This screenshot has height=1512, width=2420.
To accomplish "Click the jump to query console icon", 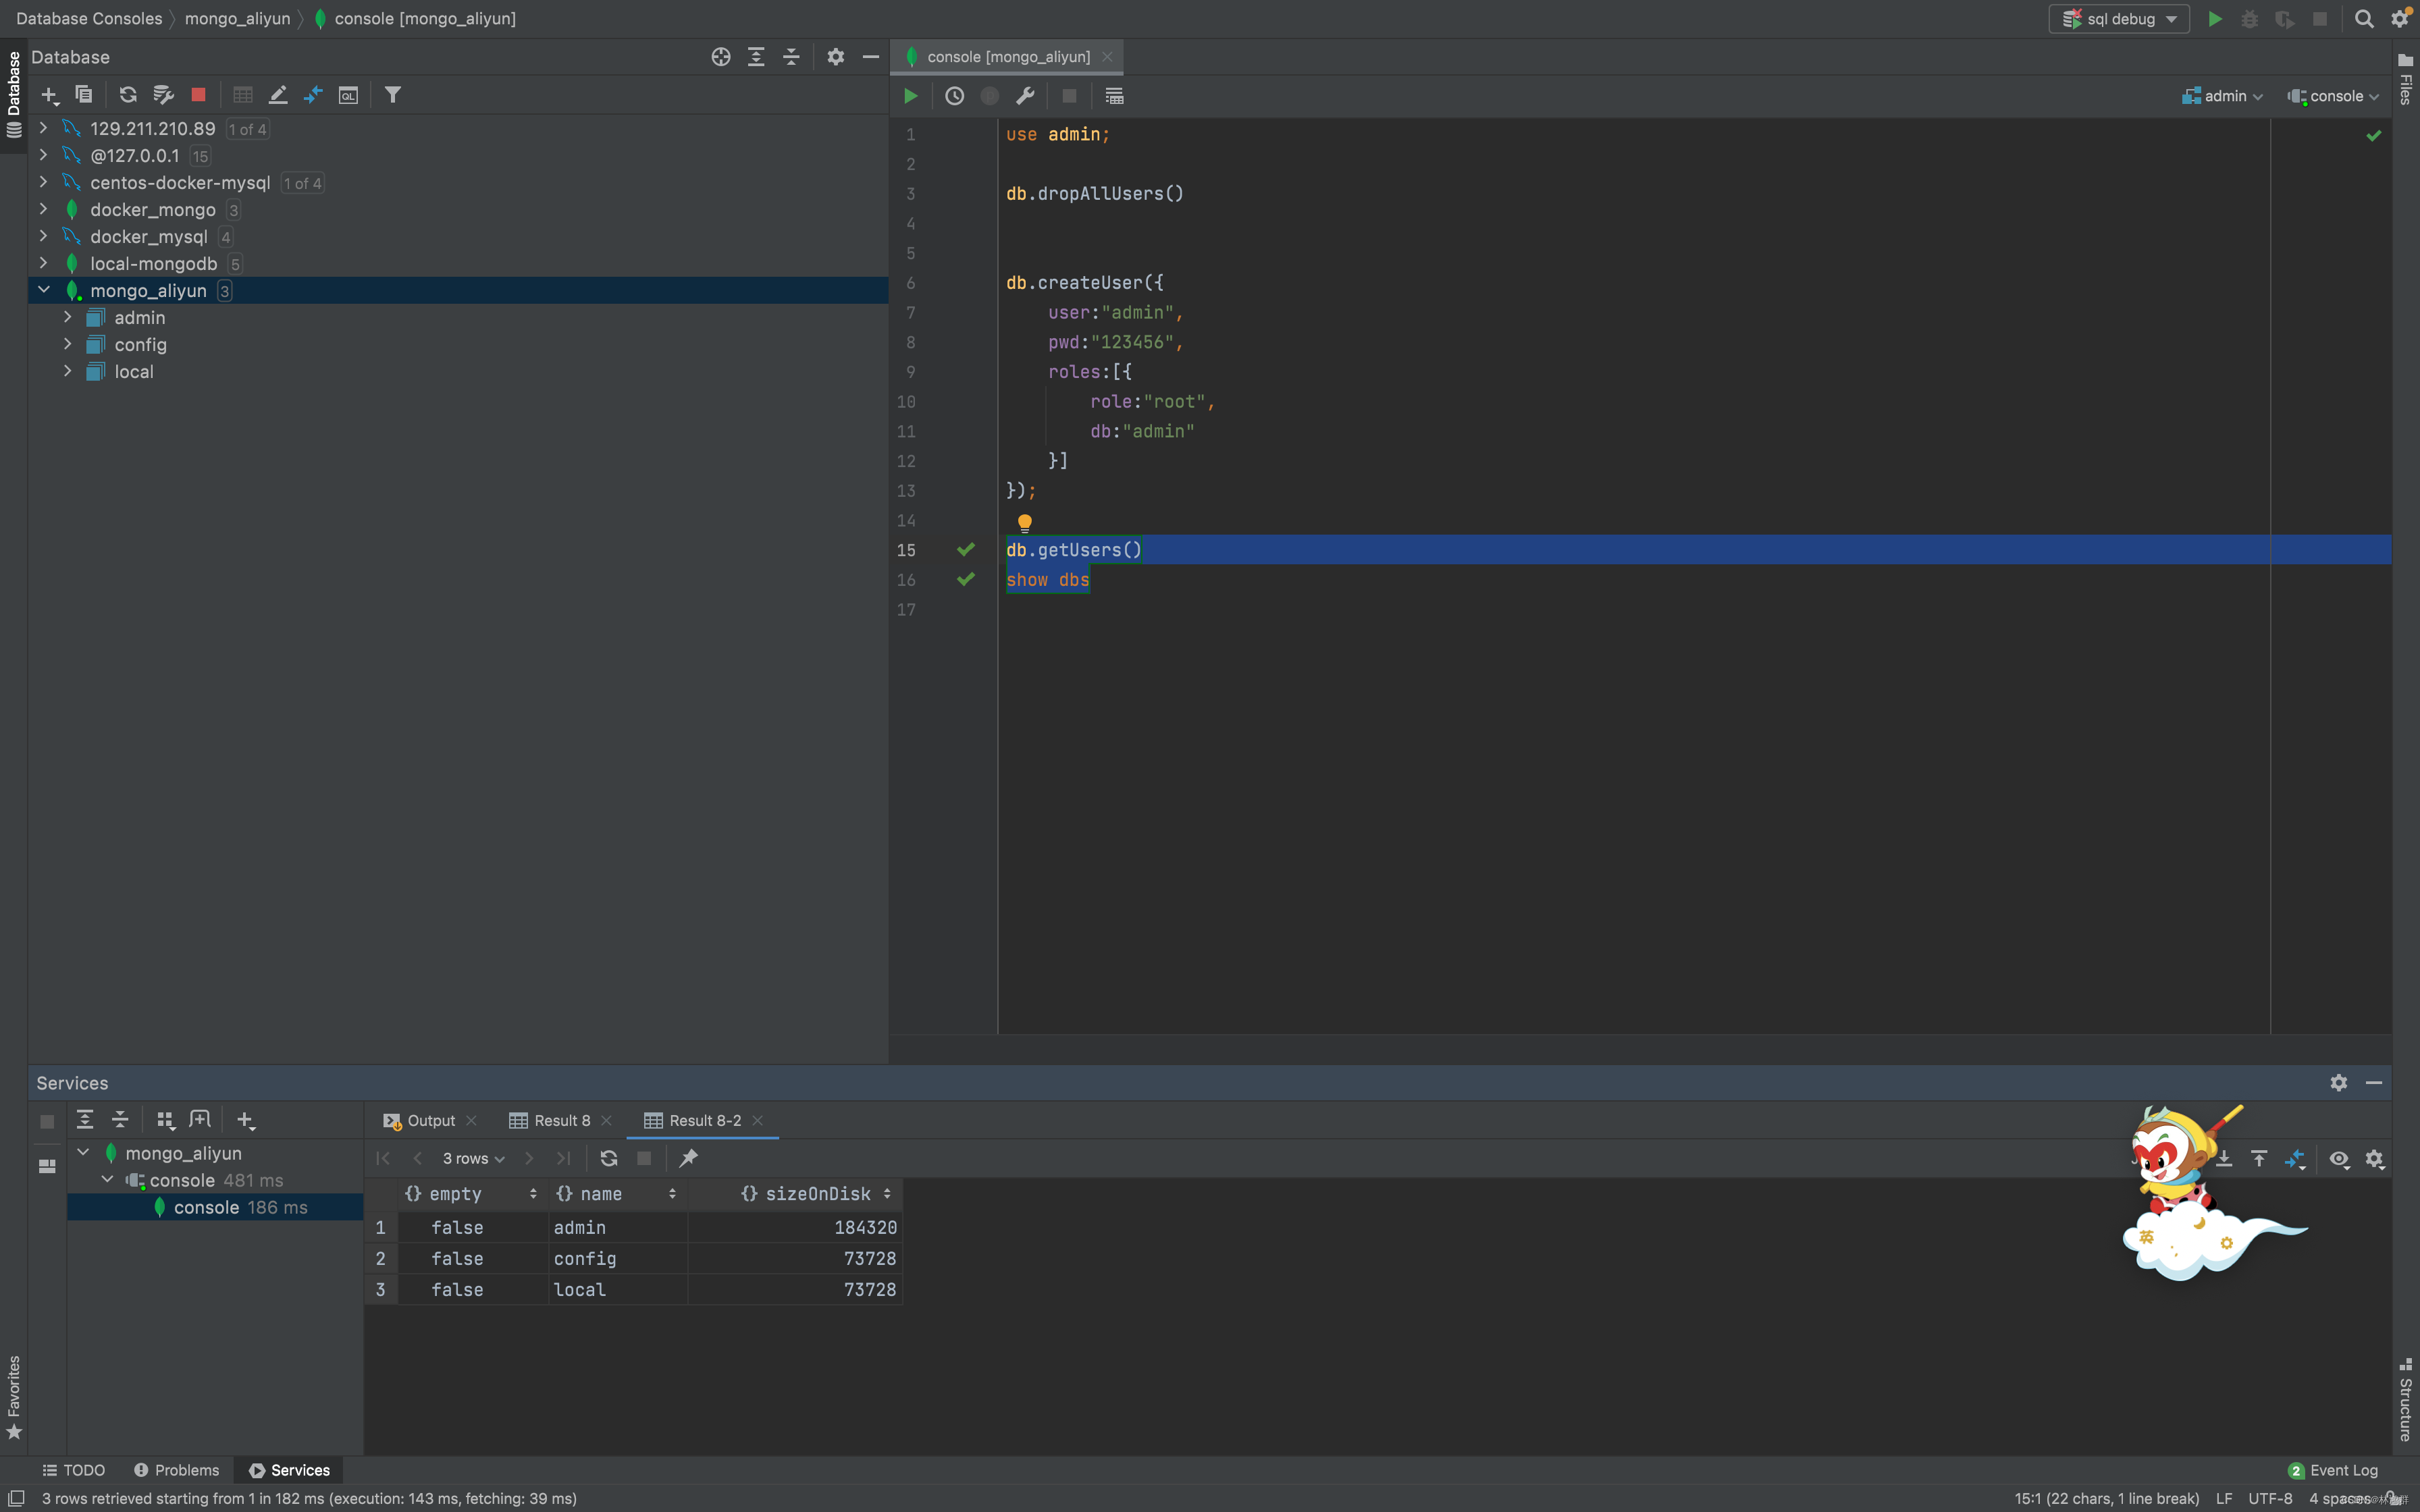I will pos(348,95).
